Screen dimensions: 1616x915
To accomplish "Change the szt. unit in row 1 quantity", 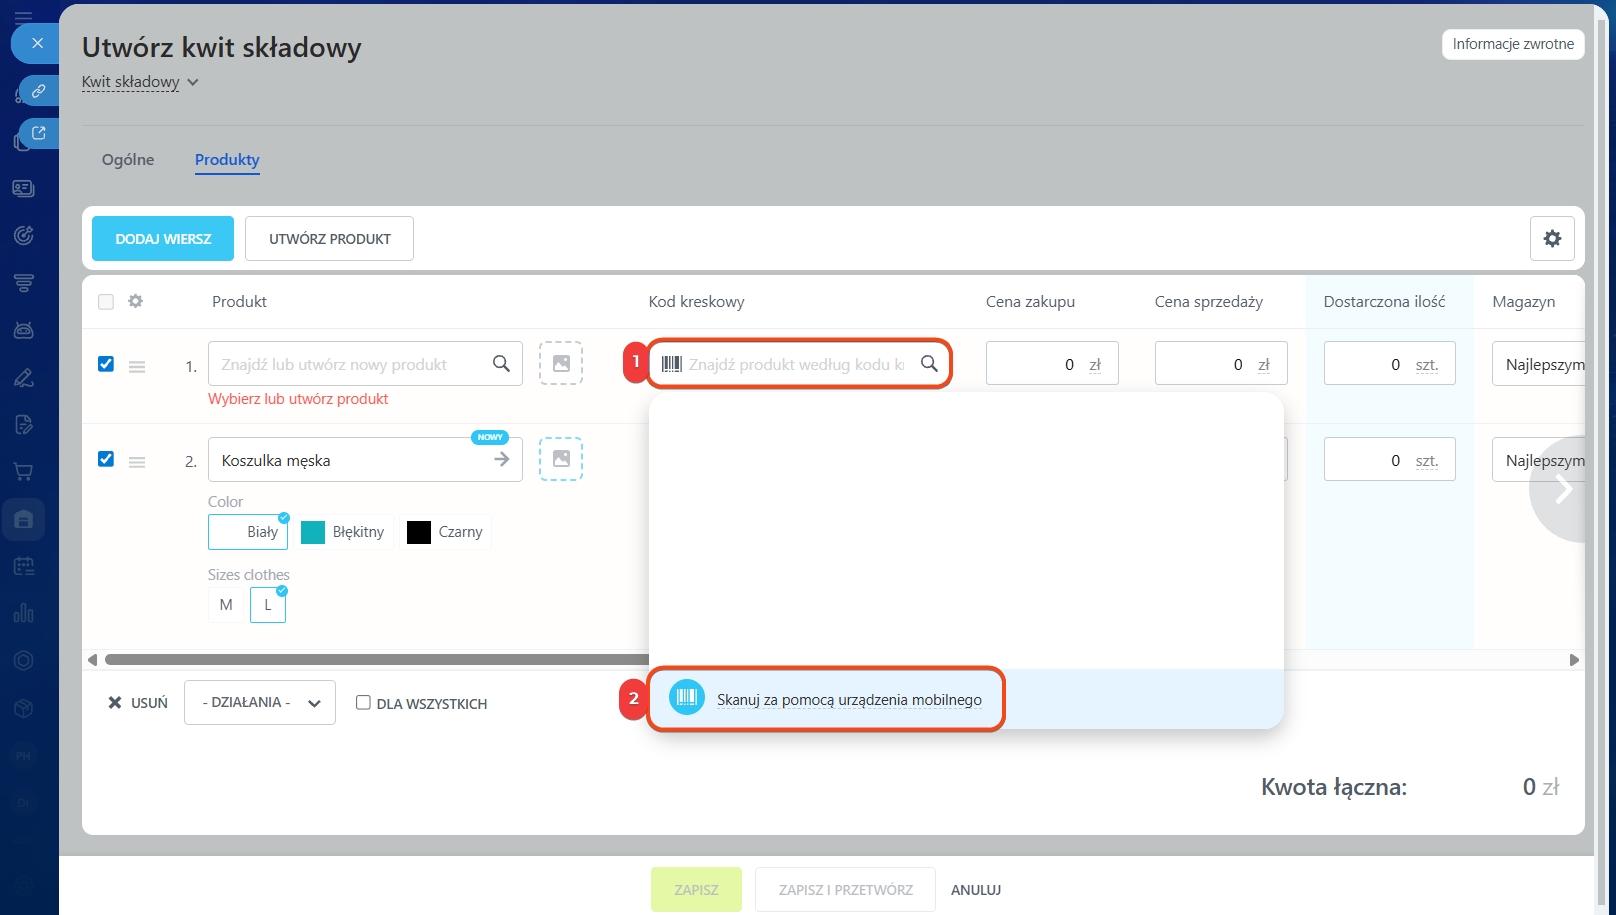I will point(1427,365).
